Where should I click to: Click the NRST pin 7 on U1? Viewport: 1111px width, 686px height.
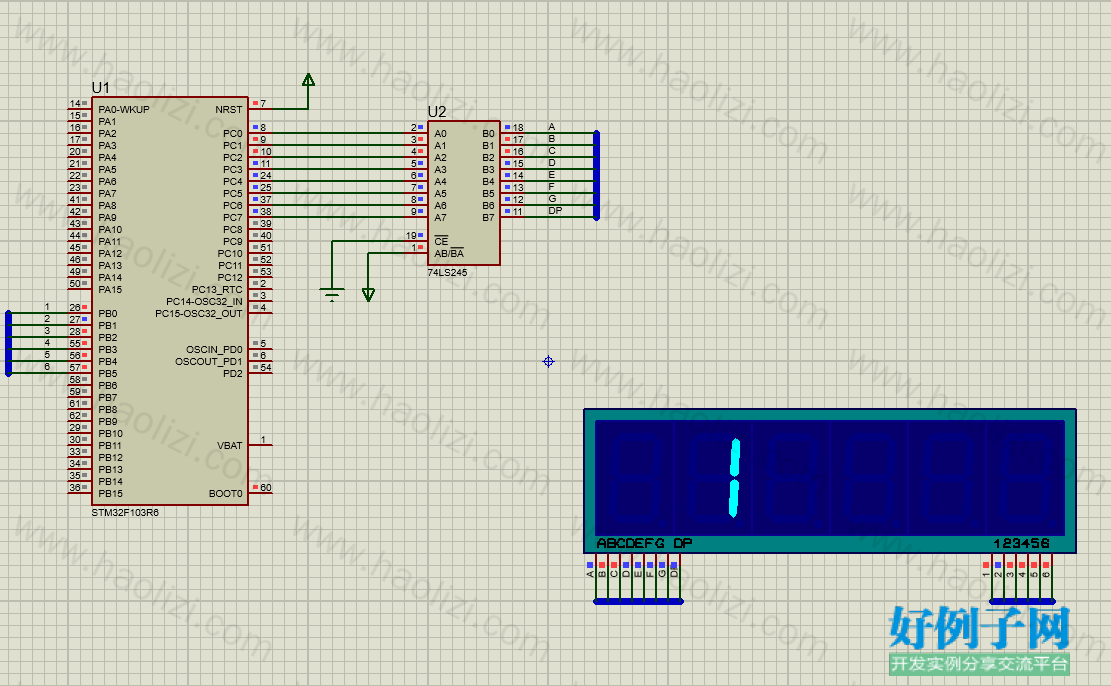[x=259, y=104]
